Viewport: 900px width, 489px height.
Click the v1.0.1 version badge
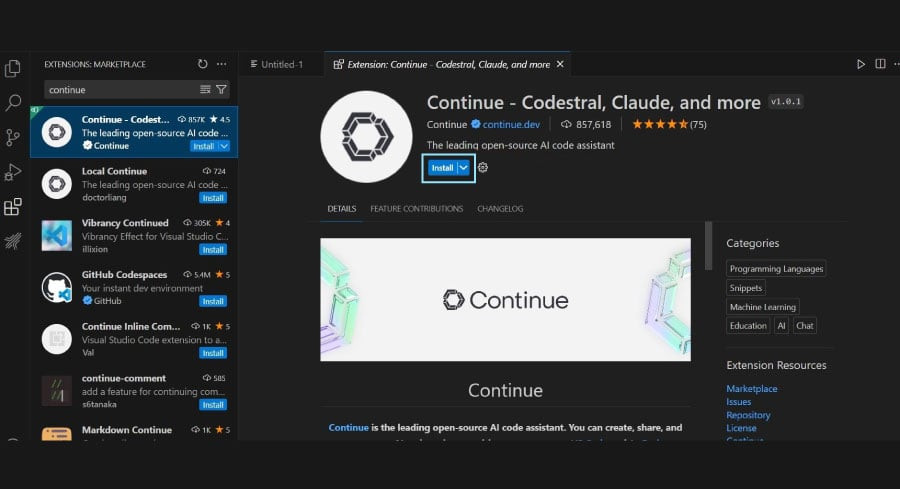(x=785, y=102)
